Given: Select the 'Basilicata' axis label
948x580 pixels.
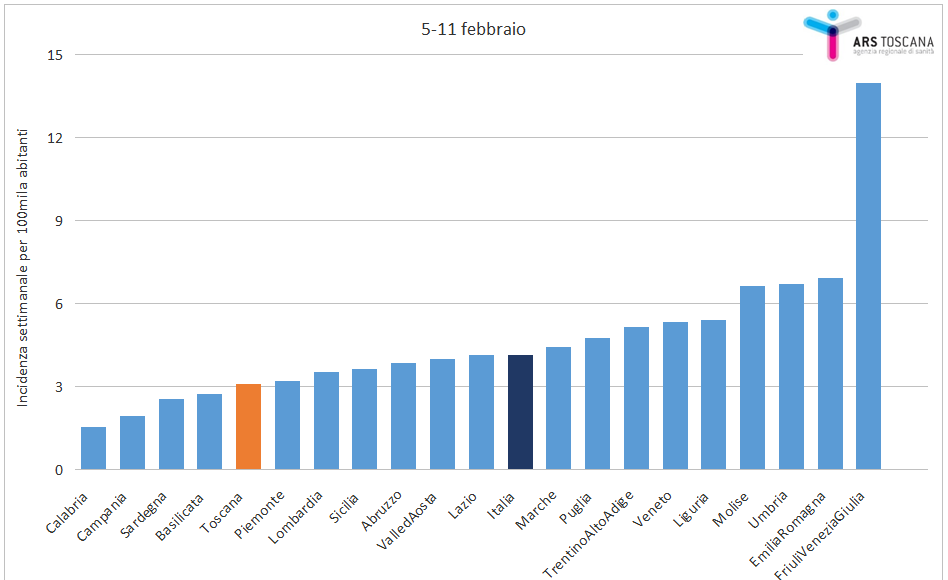Looking at the screenshot, I should coord(180,517).
